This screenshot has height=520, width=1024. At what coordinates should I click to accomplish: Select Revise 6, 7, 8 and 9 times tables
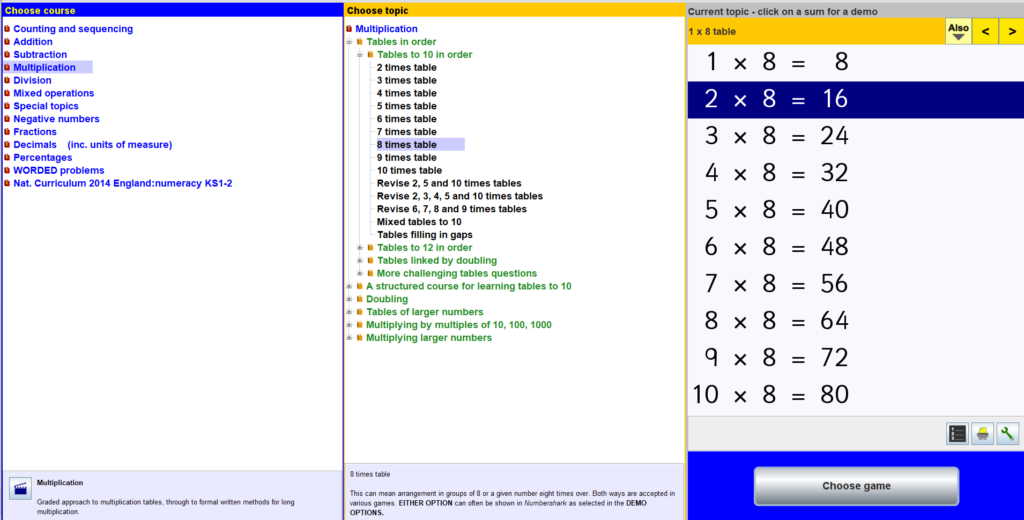pyautogui.click(x=451, y=209)
